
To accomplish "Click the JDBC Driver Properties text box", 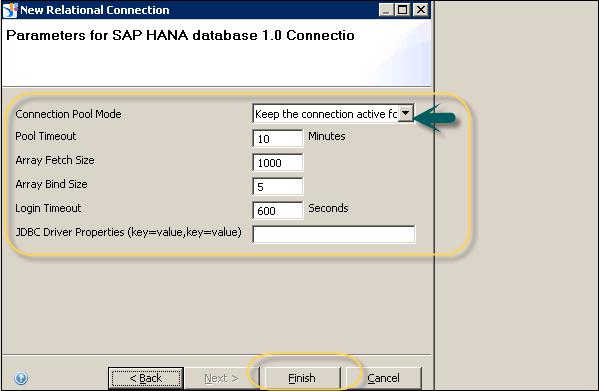I will 334,234.
